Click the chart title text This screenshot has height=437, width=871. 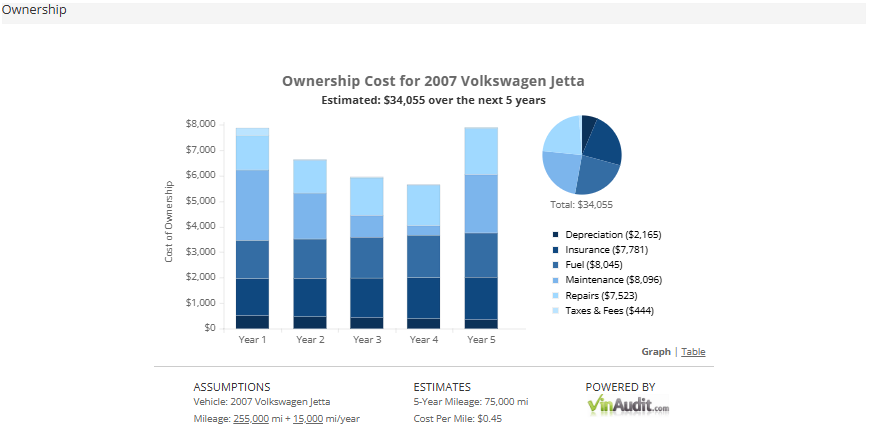(433, 81)
